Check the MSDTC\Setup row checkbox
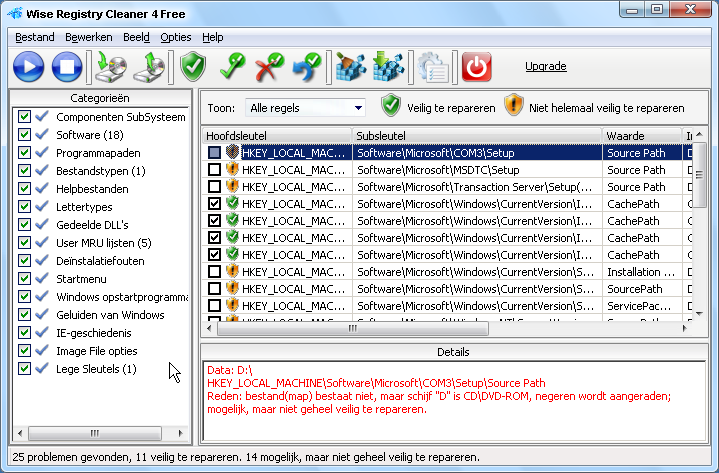The image size is (719, 473). [x=214, y=170]
